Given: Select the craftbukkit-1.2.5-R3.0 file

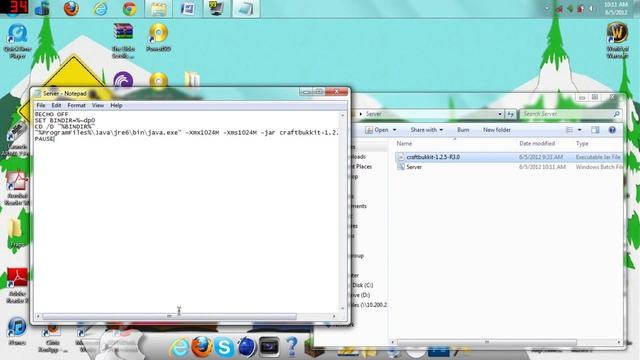Looking at the screenshot, I should coord(509,157).
